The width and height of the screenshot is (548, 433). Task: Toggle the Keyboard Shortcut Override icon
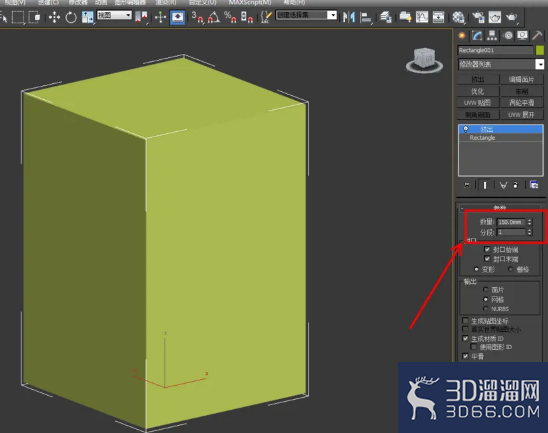(x=178, y=17)
